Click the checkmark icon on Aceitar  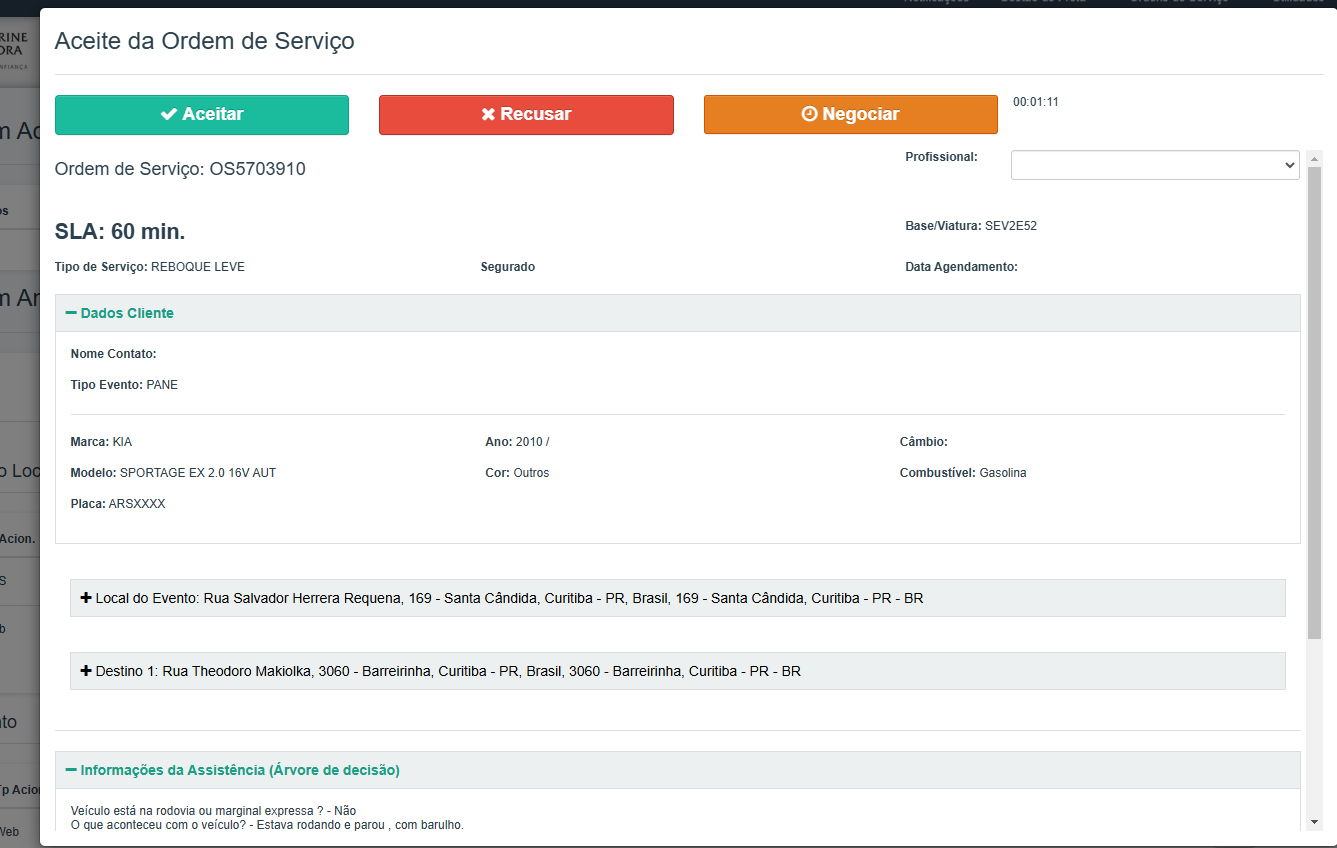click(169, 114)
